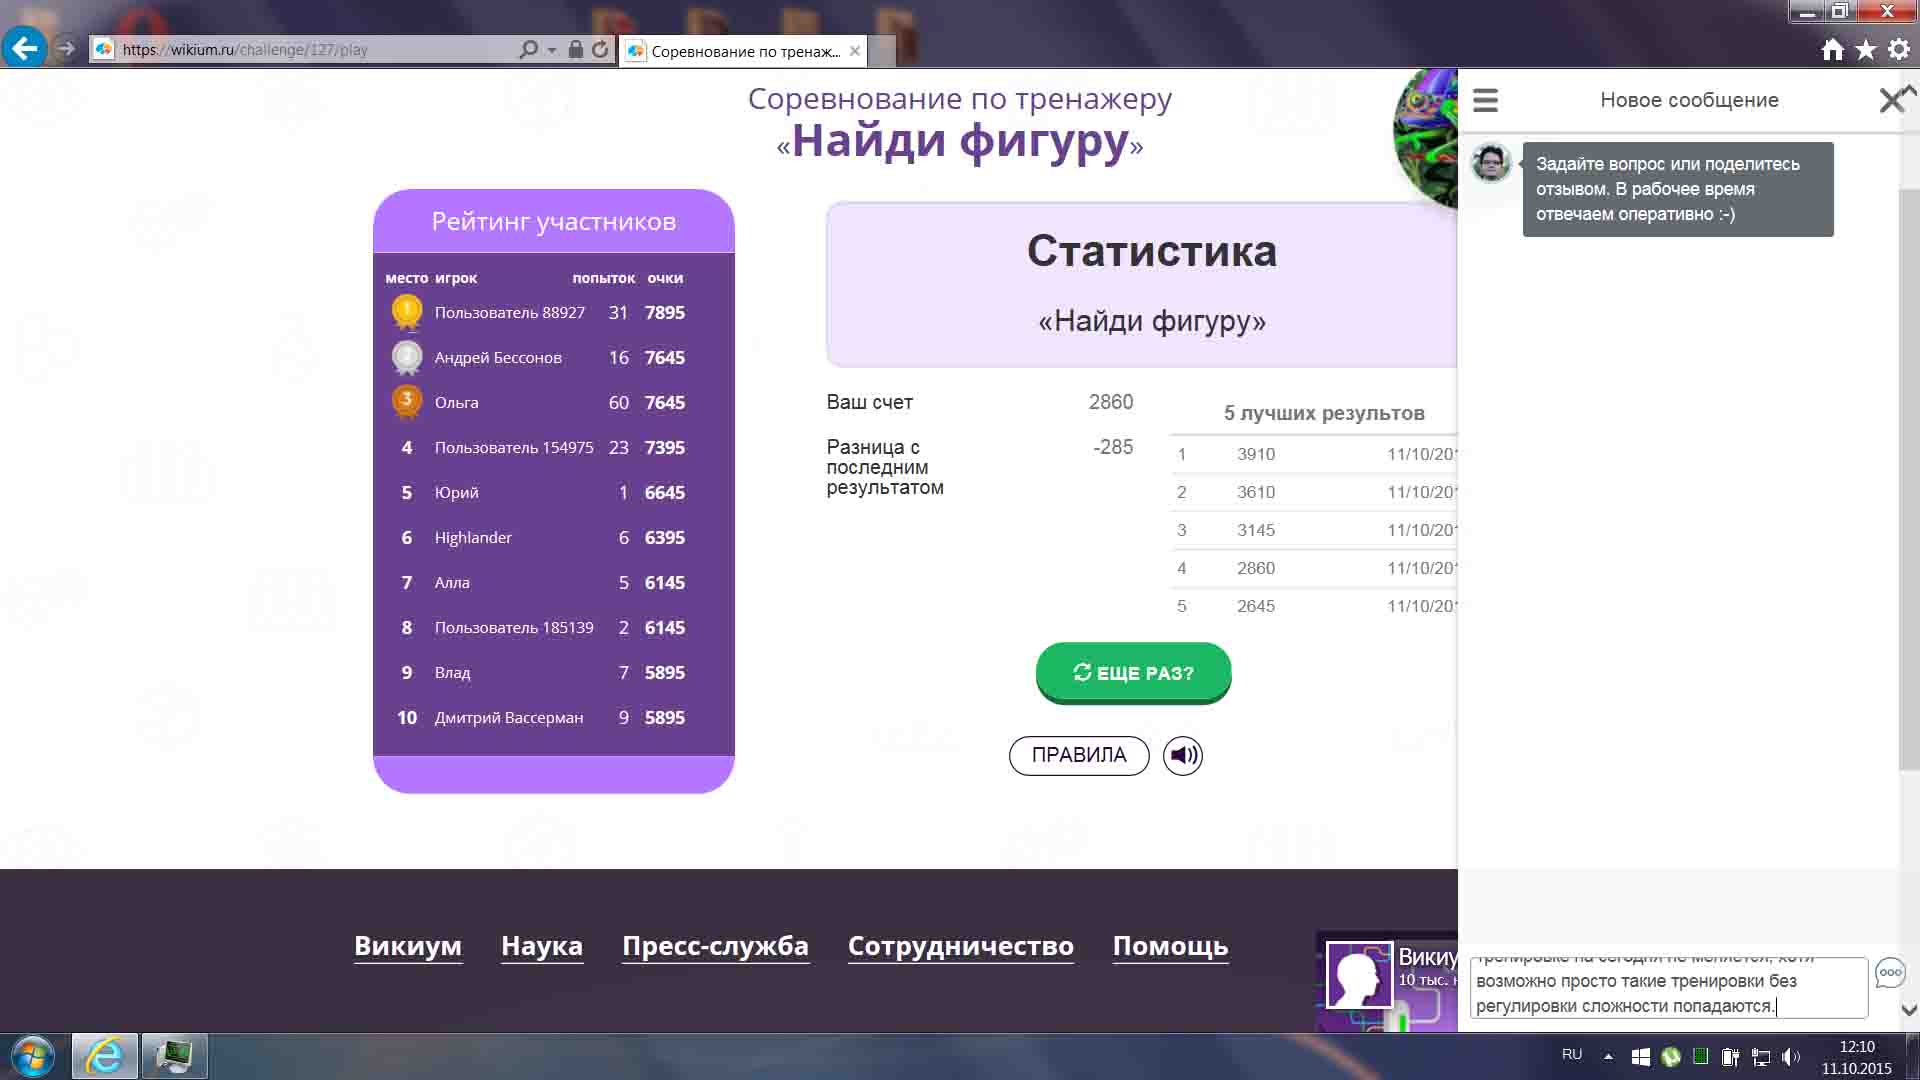Screen dimensions: 1920x1080
Task: Click in the chat message text field
Action: tap(1667, 989)
